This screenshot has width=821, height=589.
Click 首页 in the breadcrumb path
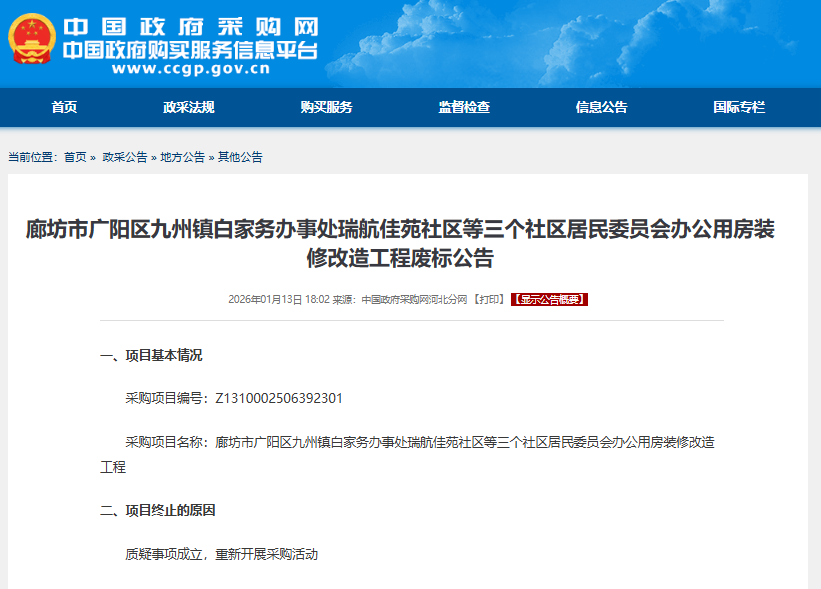pyautogui.click(x=75, y=157)
